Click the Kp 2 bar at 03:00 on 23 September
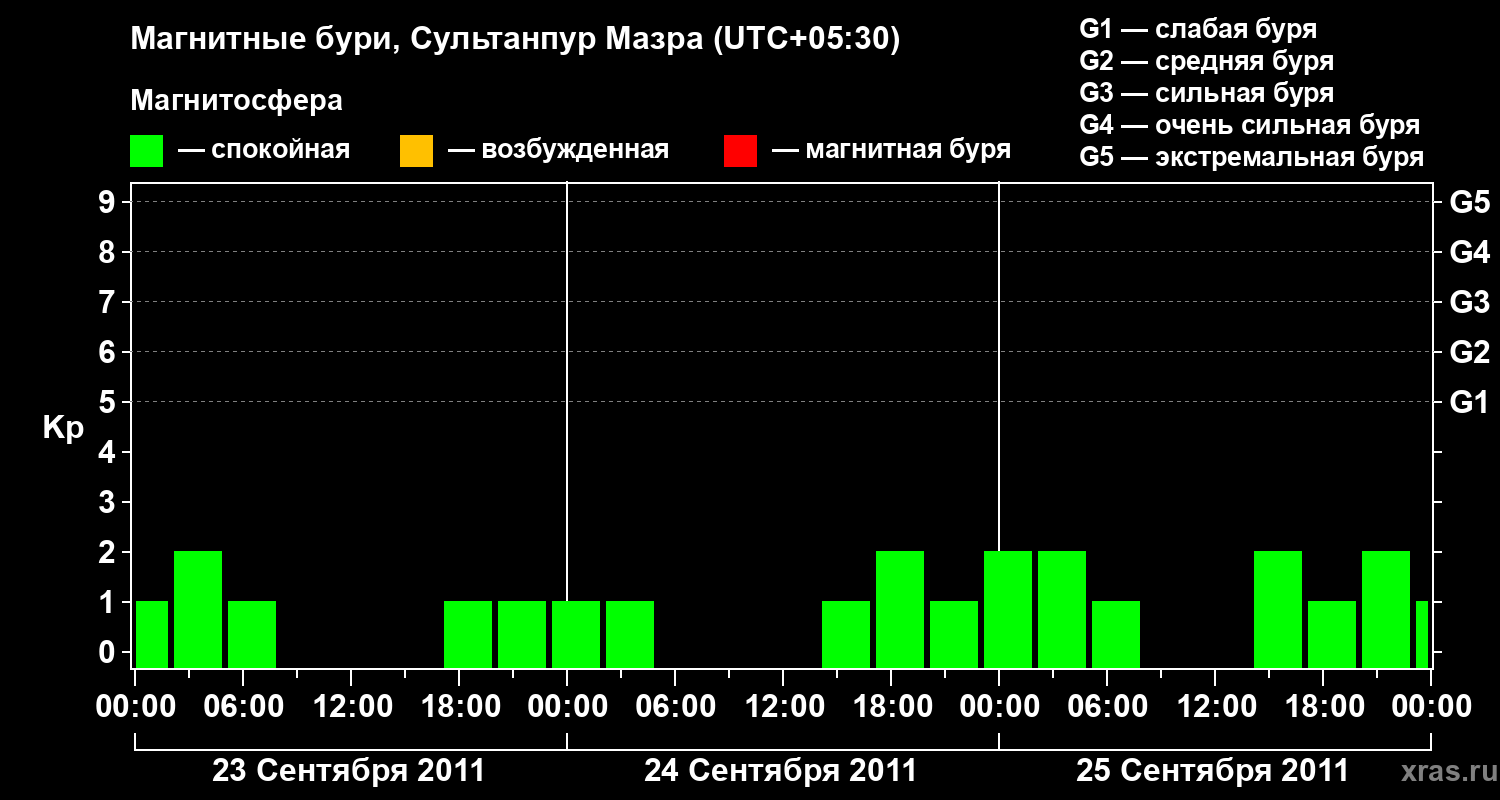Screen dimensions: 1500x800 pos(198,609)
